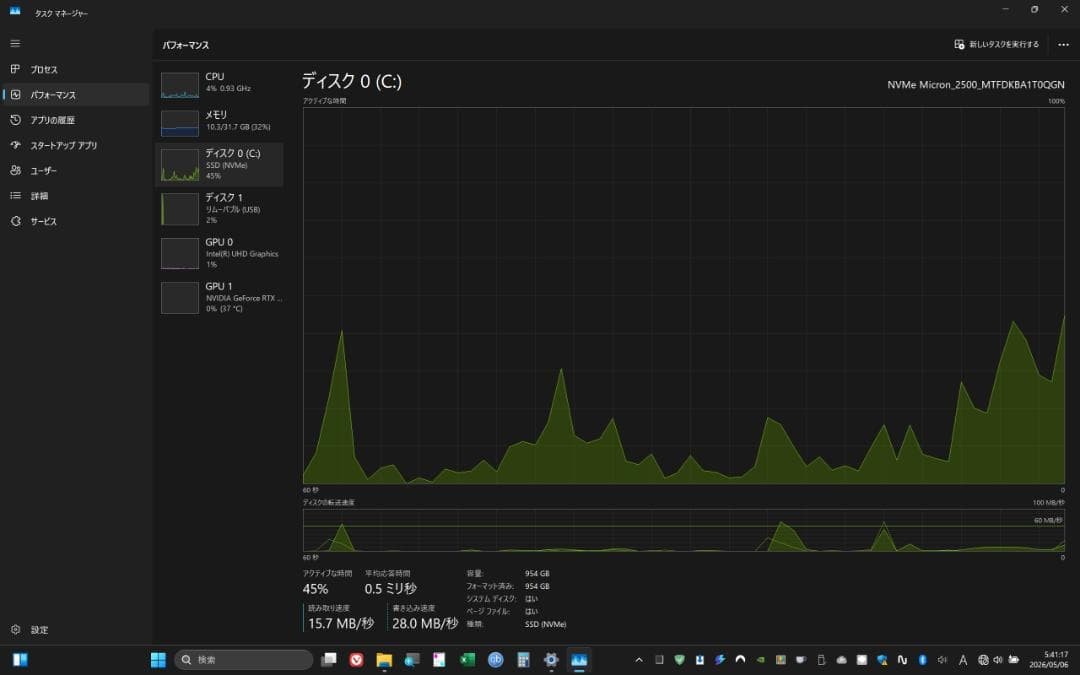Open the Settings gear on taskbar
Image resolution: width=1080 pixels, height=675 pixels.
point(551,660)
